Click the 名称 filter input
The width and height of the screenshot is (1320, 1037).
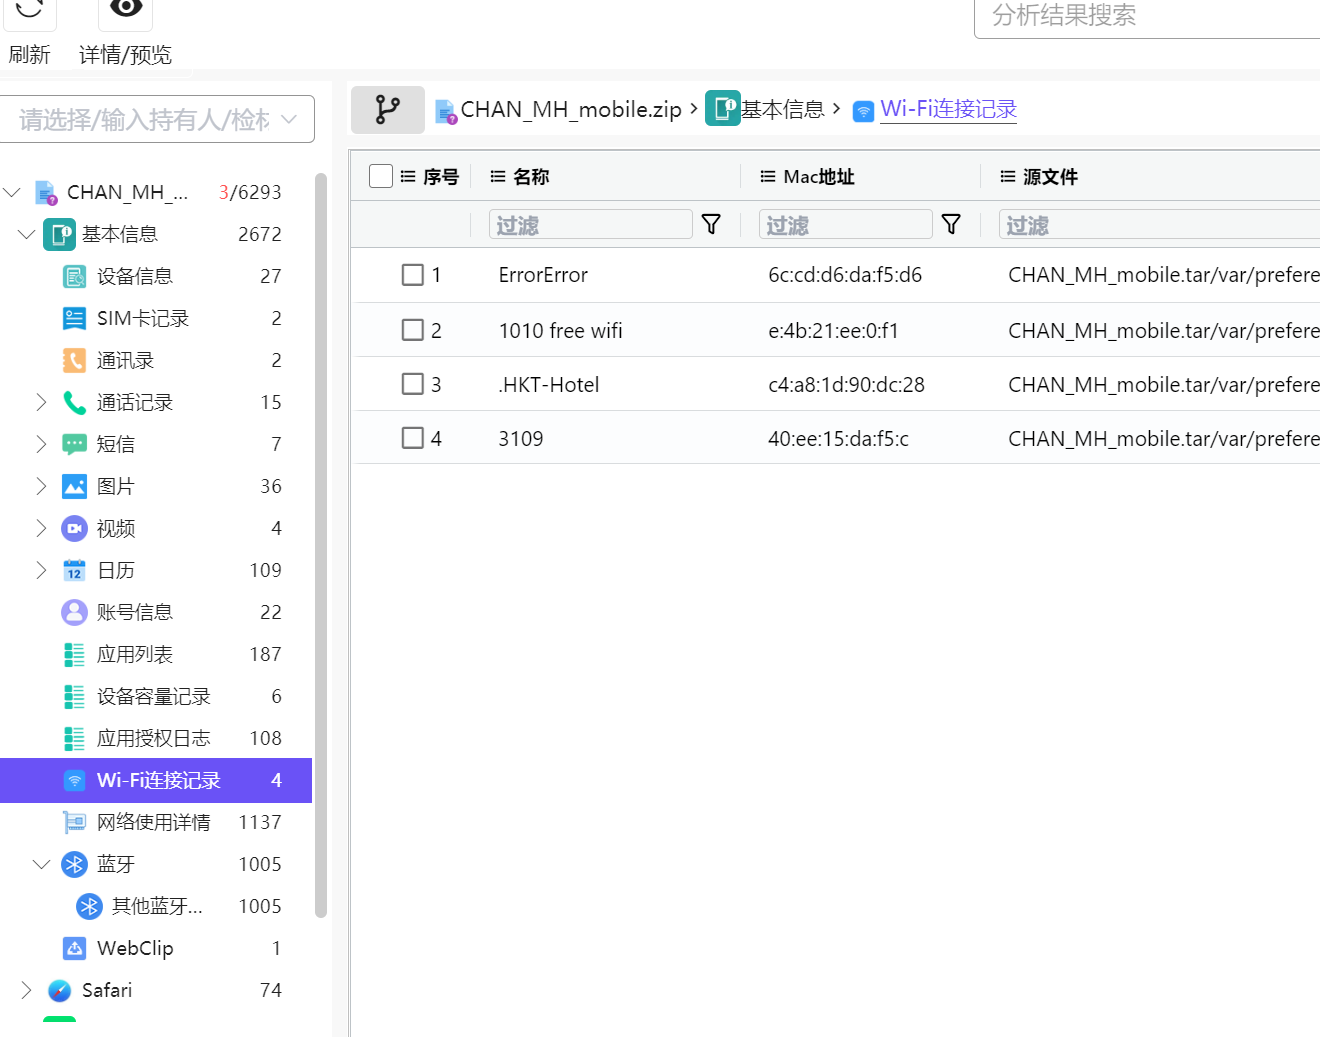coord(590,225)
